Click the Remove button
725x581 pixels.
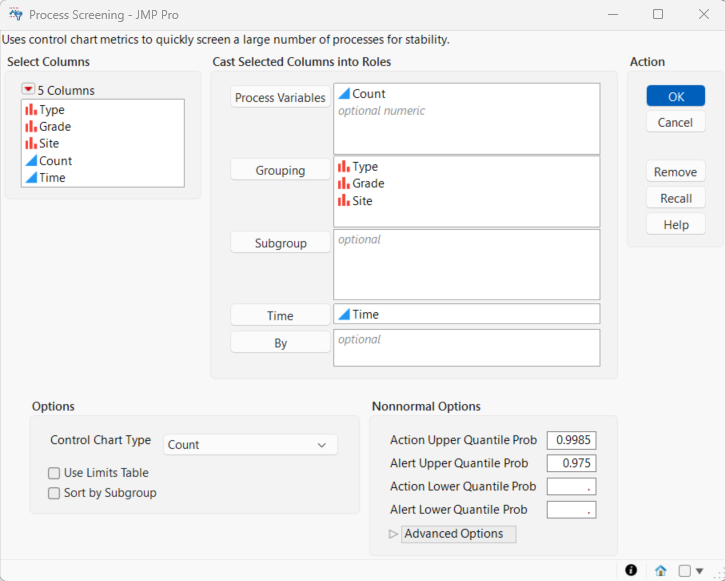[676, 171]
